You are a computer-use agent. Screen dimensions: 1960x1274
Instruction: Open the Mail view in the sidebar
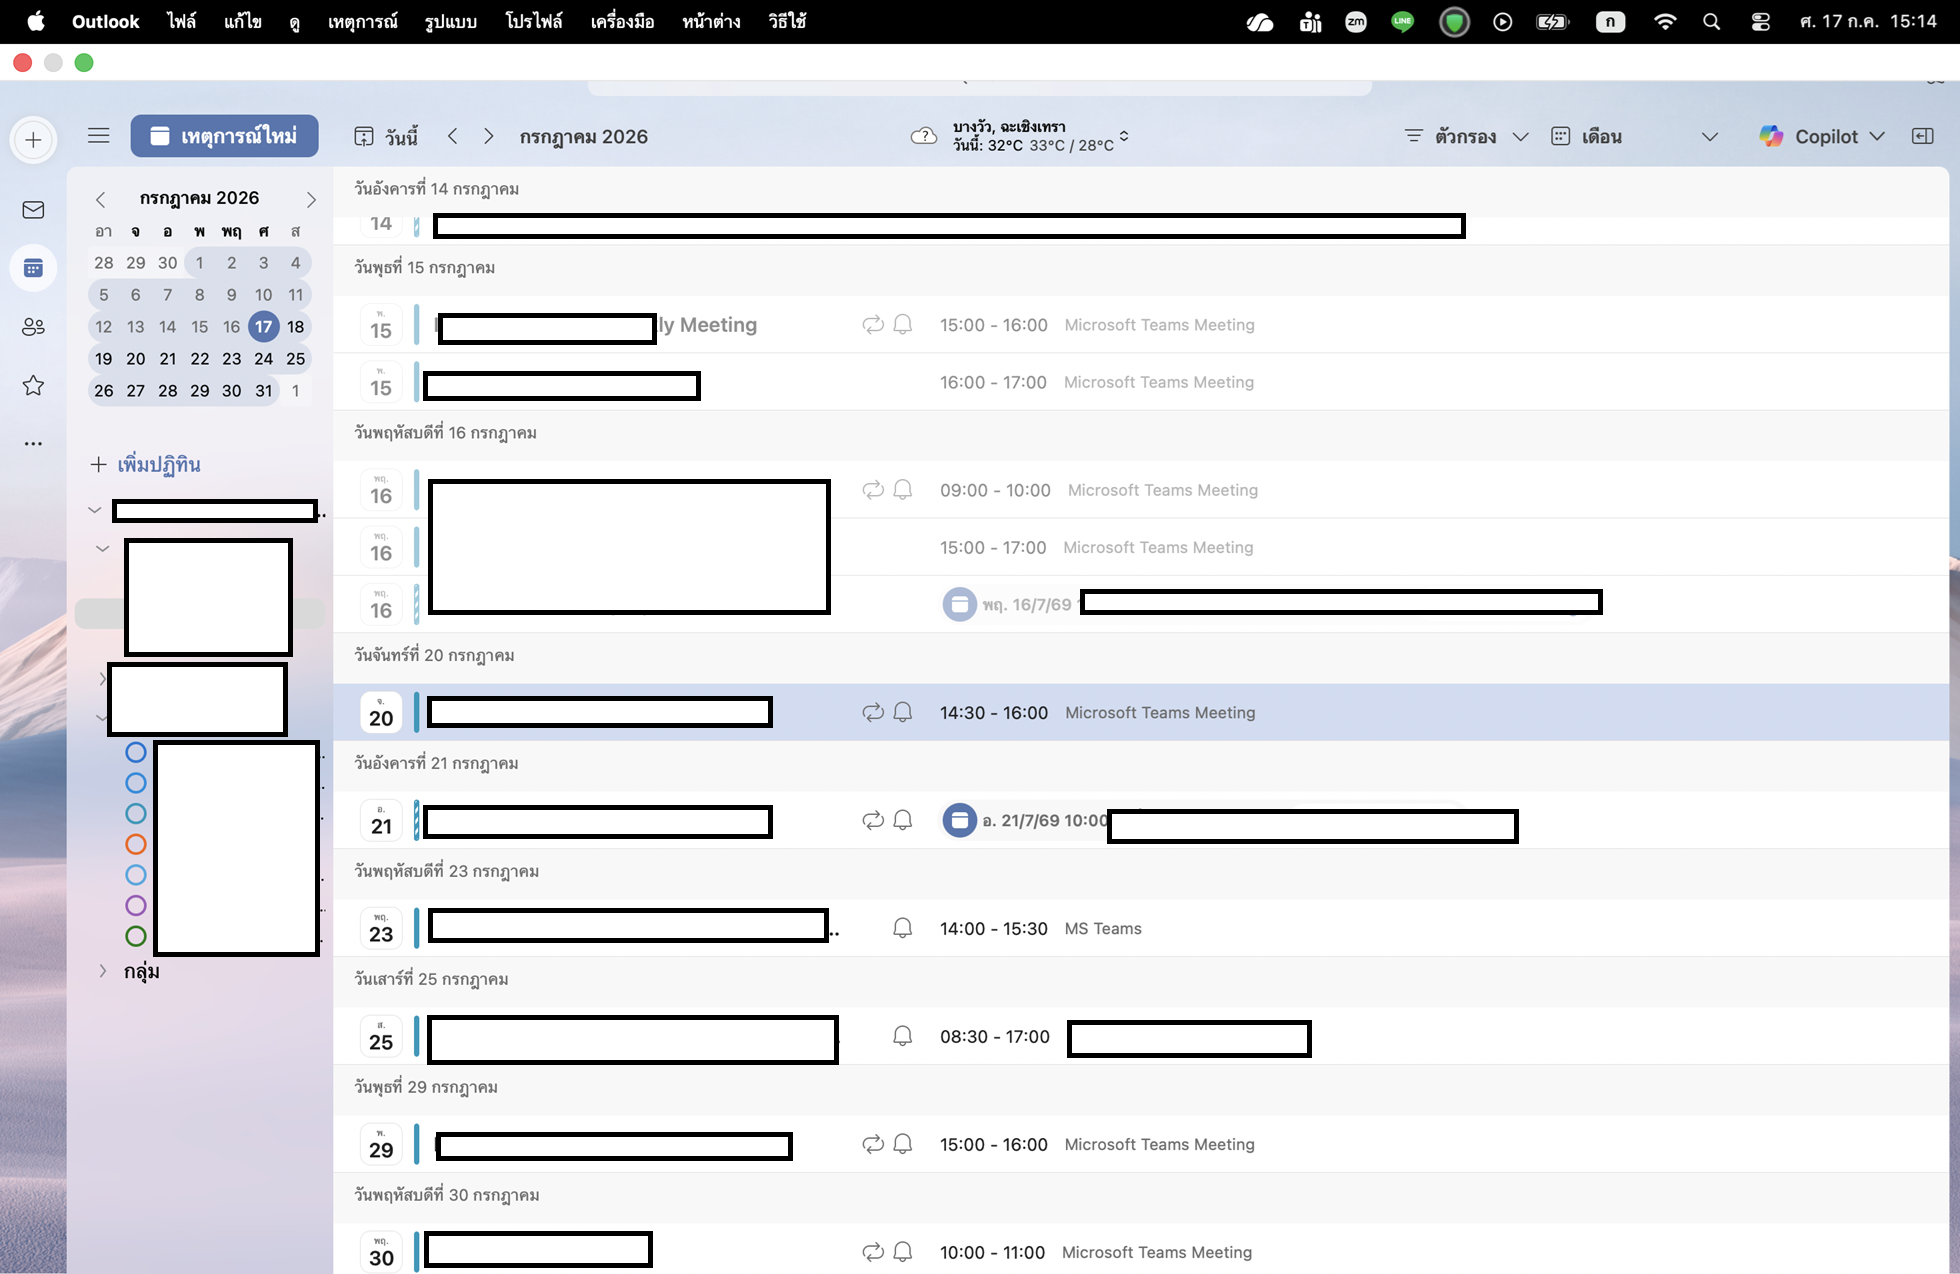[x=33, y=210]
